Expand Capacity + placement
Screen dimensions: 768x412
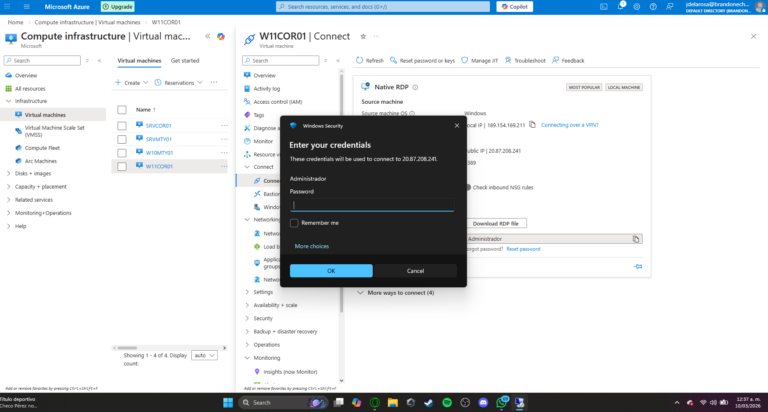click(8, 187)
